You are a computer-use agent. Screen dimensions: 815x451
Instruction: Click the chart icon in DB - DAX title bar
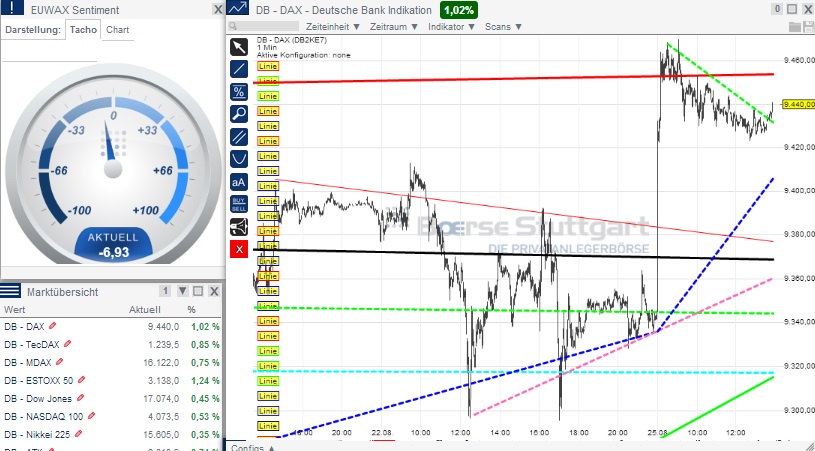238,8
